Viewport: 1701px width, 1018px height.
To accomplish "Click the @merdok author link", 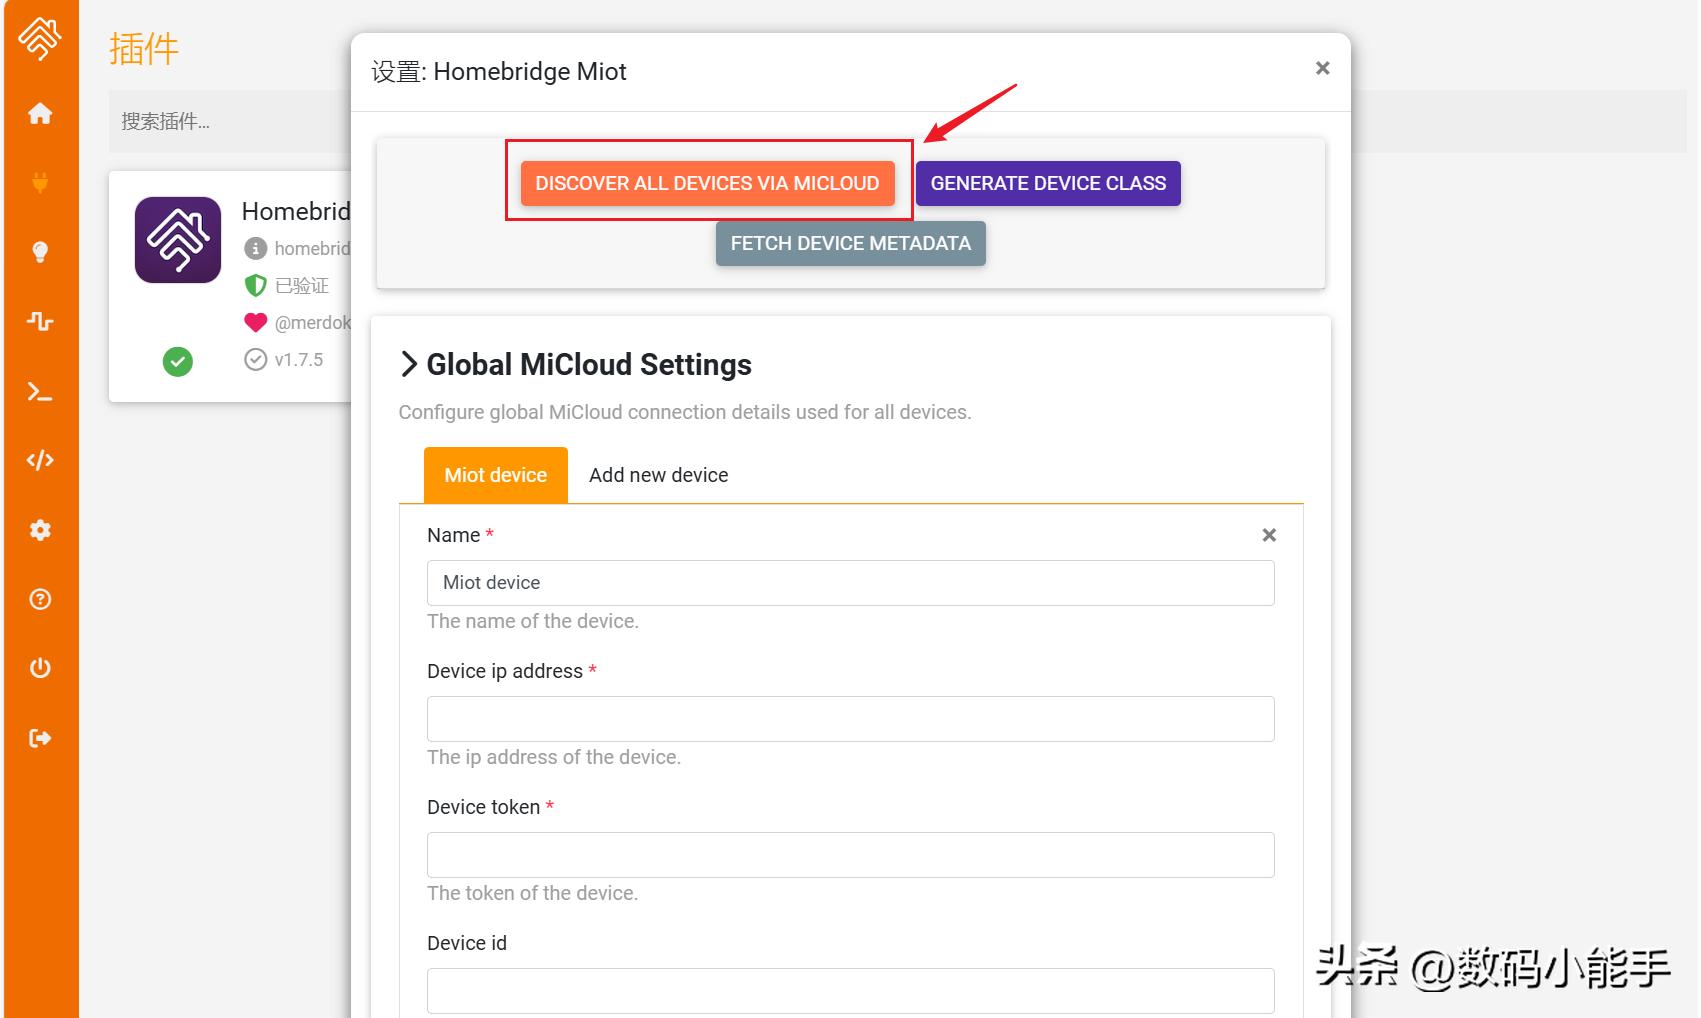I will [x=312, y=322].
